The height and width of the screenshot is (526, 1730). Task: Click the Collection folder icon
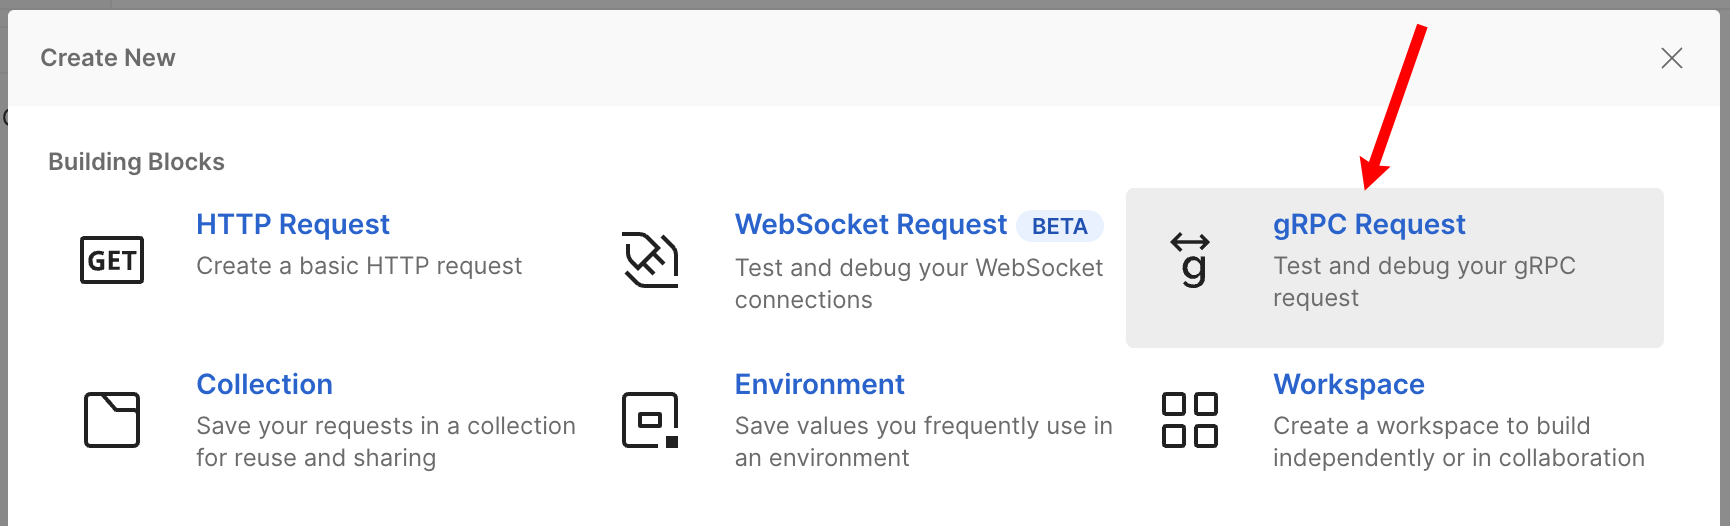click(112, 420)
